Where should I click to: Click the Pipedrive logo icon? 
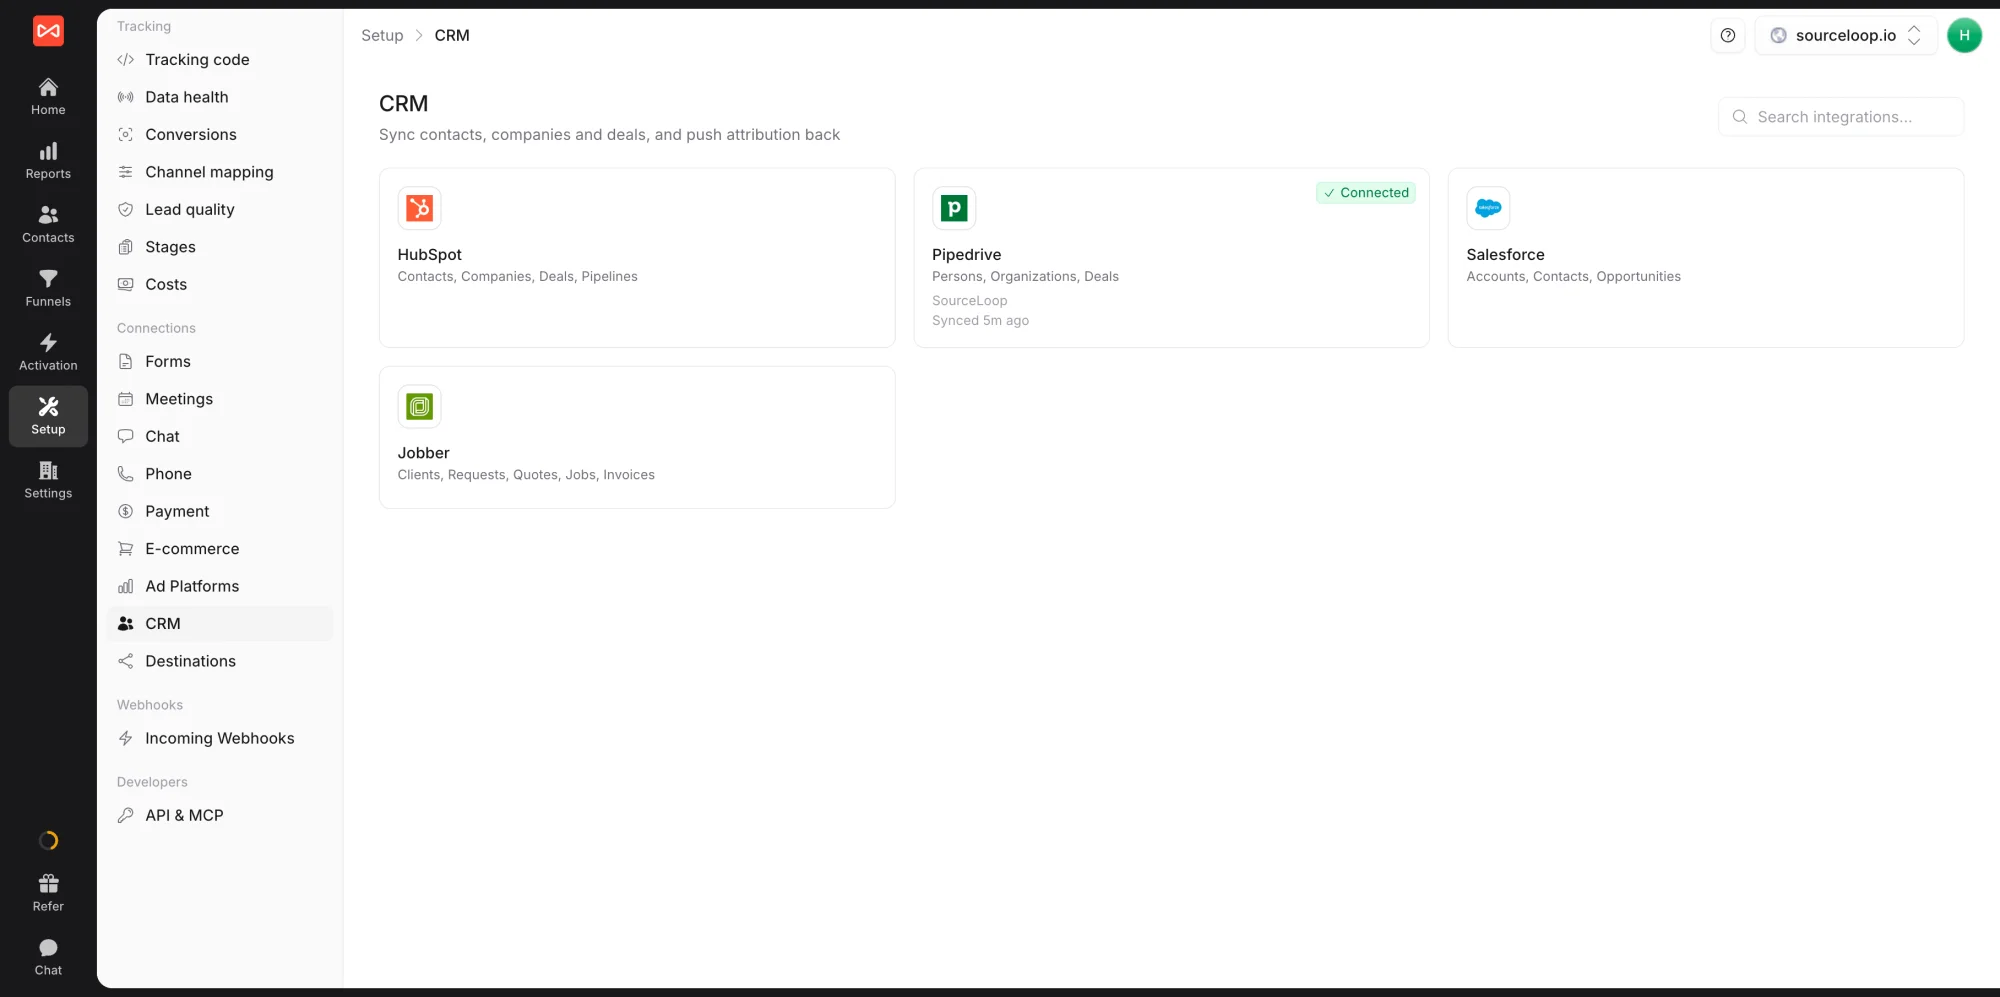pyautogui.click(x=954, y=208)
